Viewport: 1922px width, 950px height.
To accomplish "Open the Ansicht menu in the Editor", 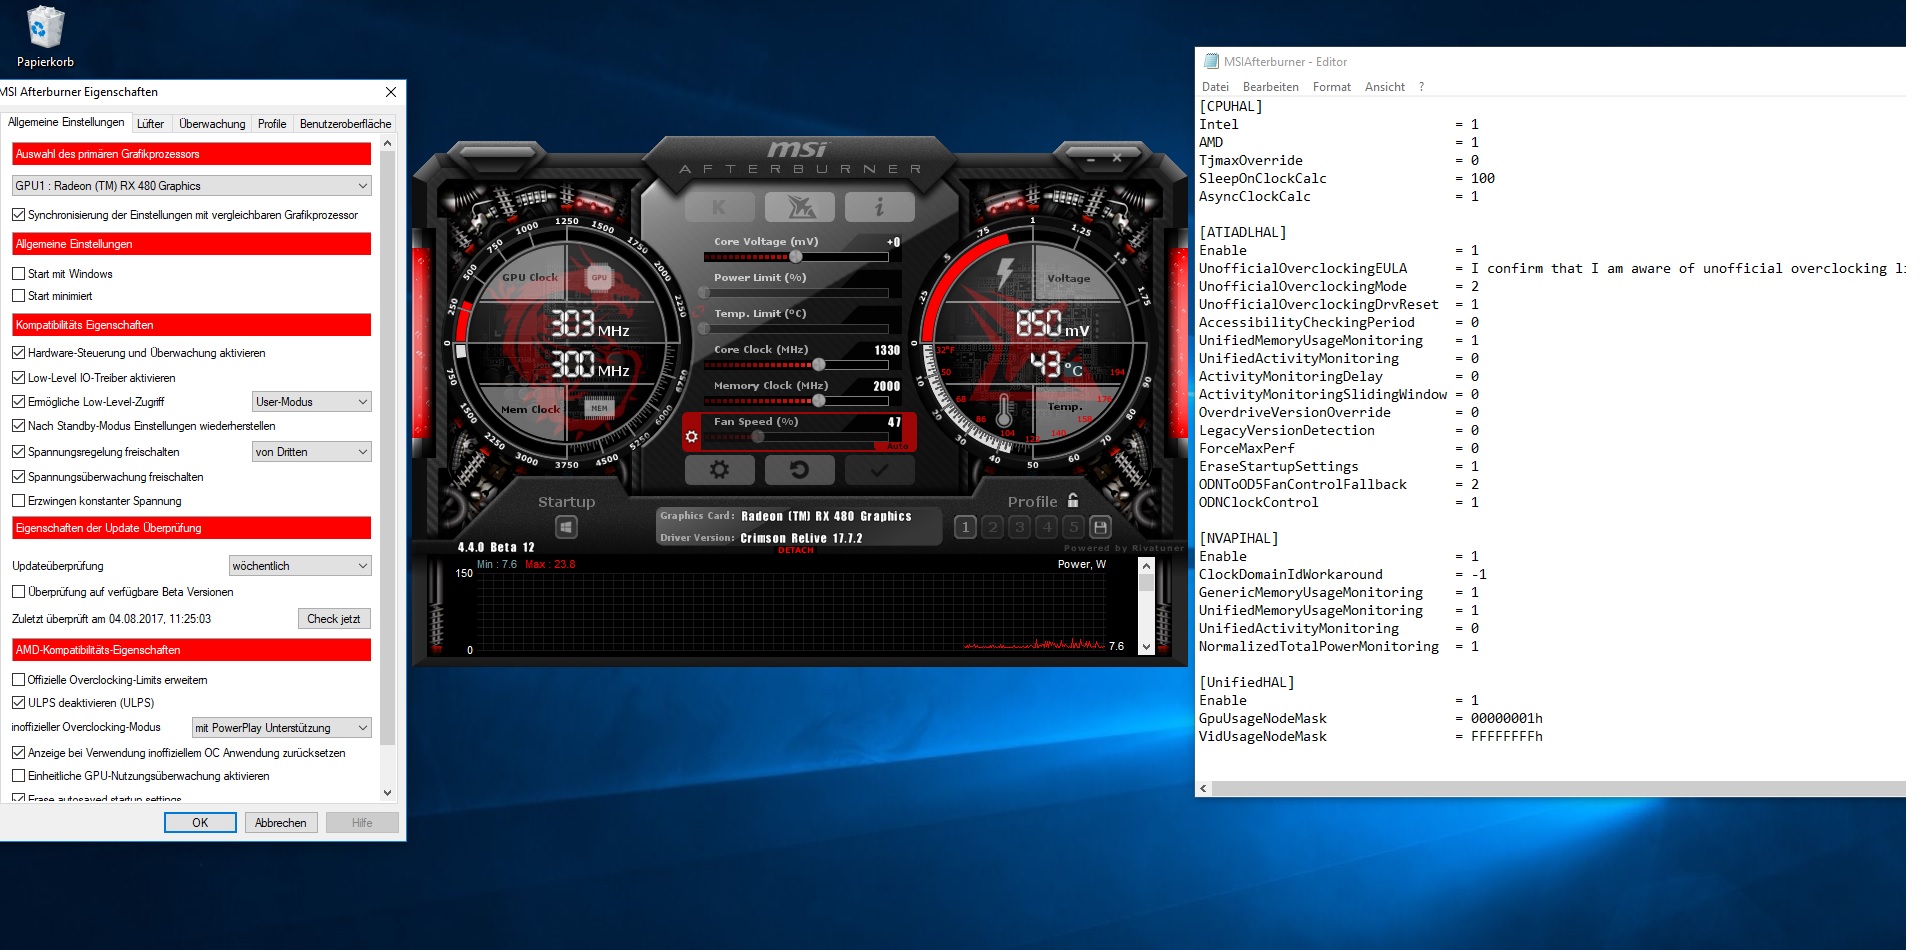I will tap(1385, 87).
